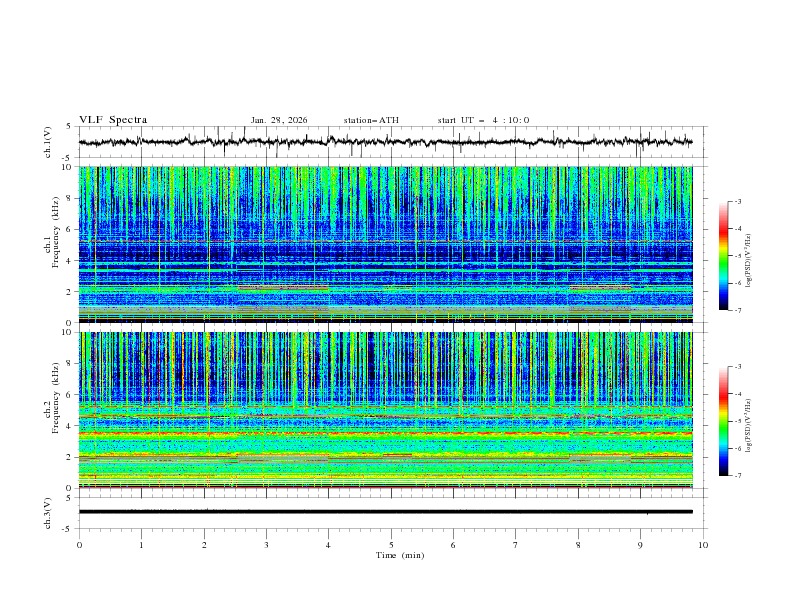Click the ch.3 flat voltage trace

point(390,511)
